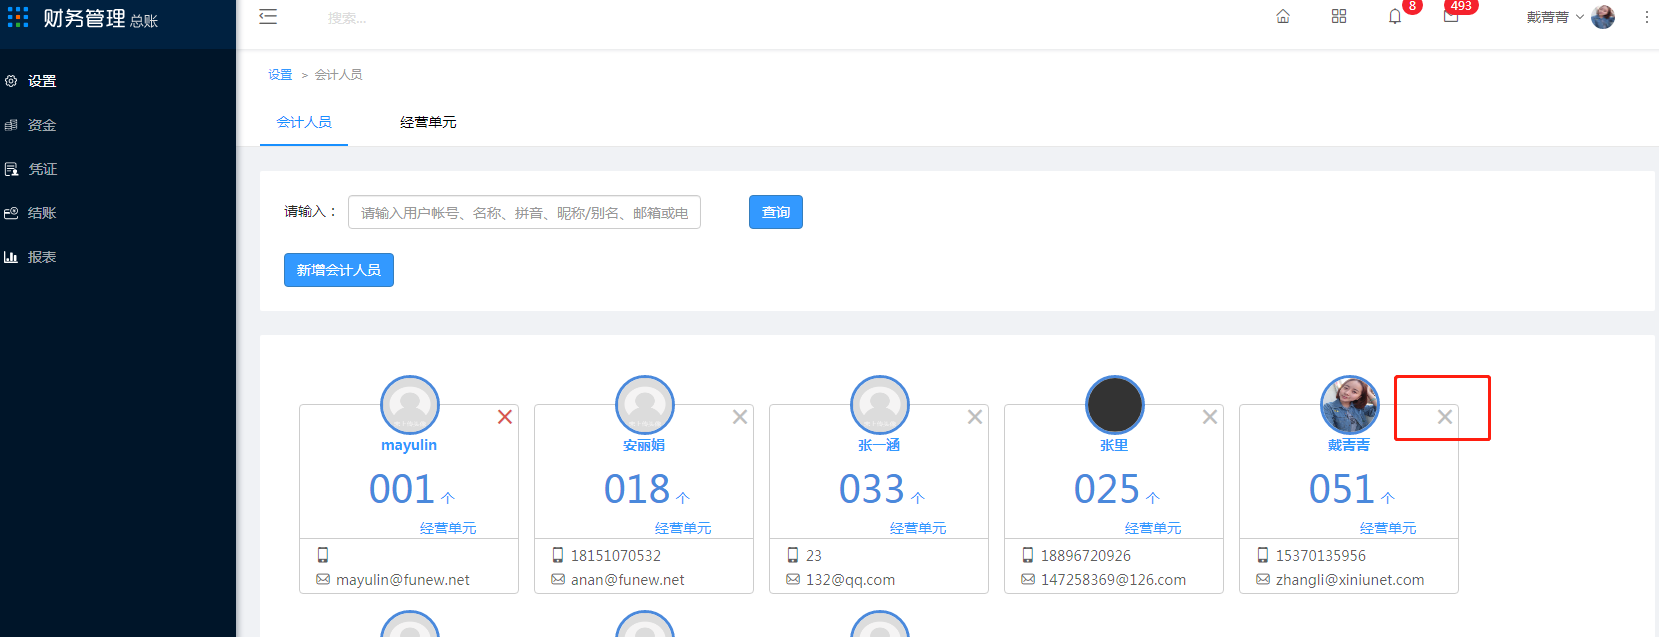This screenshot has height=637, width=1659.
Task: Click the 查询 button
Action: tap(776, 212)
